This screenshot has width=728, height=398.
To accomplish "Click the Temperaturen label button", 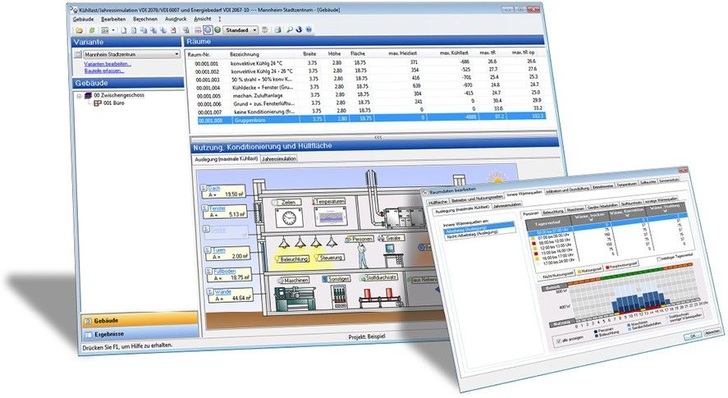I will coord(330,201).
